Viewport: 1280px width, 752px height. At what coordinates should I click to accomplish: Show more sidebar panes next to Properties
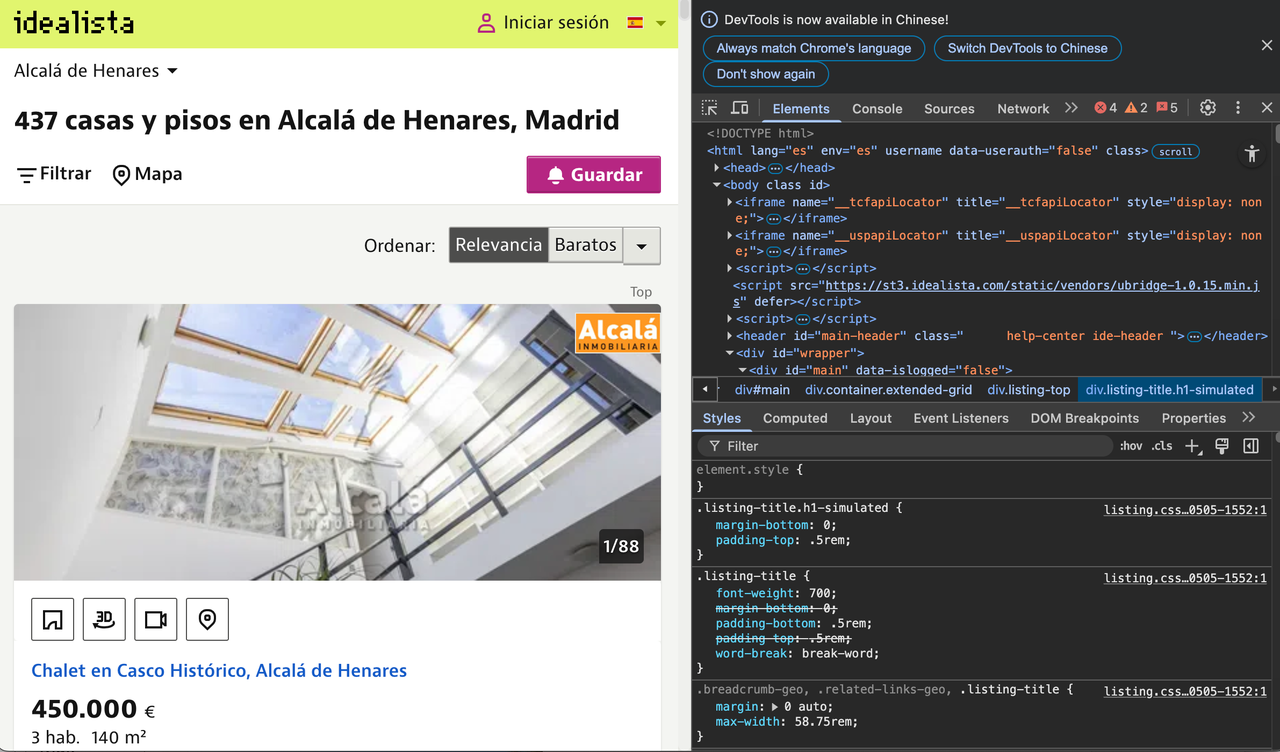click(x=1248, y=418)
